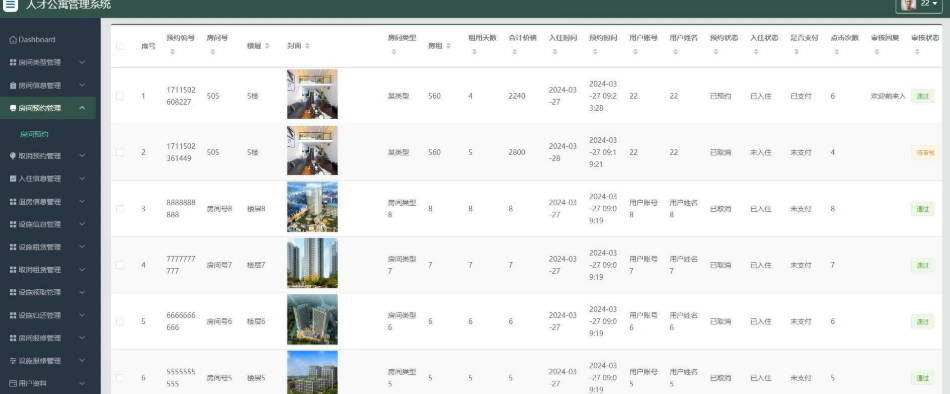The height and width of the screenshot is (394, 950).
Task: Sort by 租用天数 column sort icon
Action: pyautogui.click(x=474, y=52)
